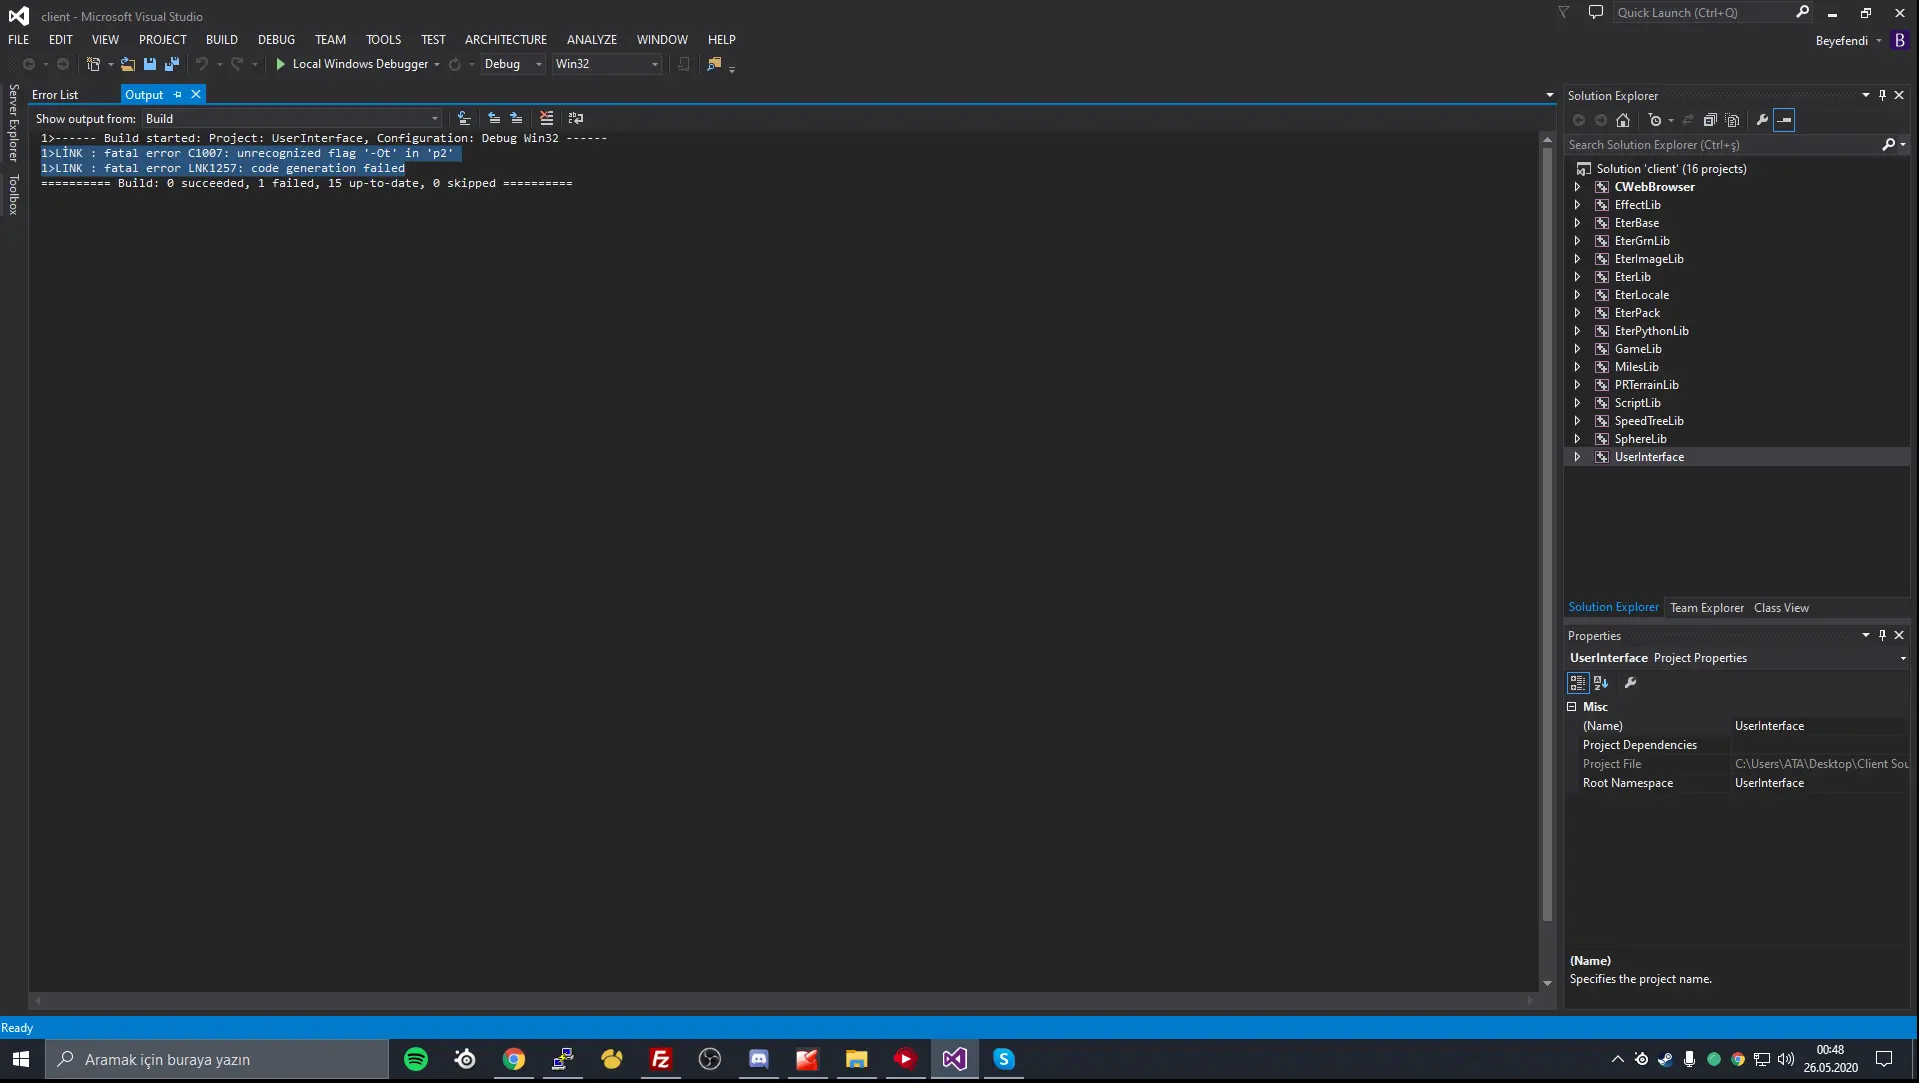
Task: Toggle pin on the Output tab
Action: (x=178, y=94)
